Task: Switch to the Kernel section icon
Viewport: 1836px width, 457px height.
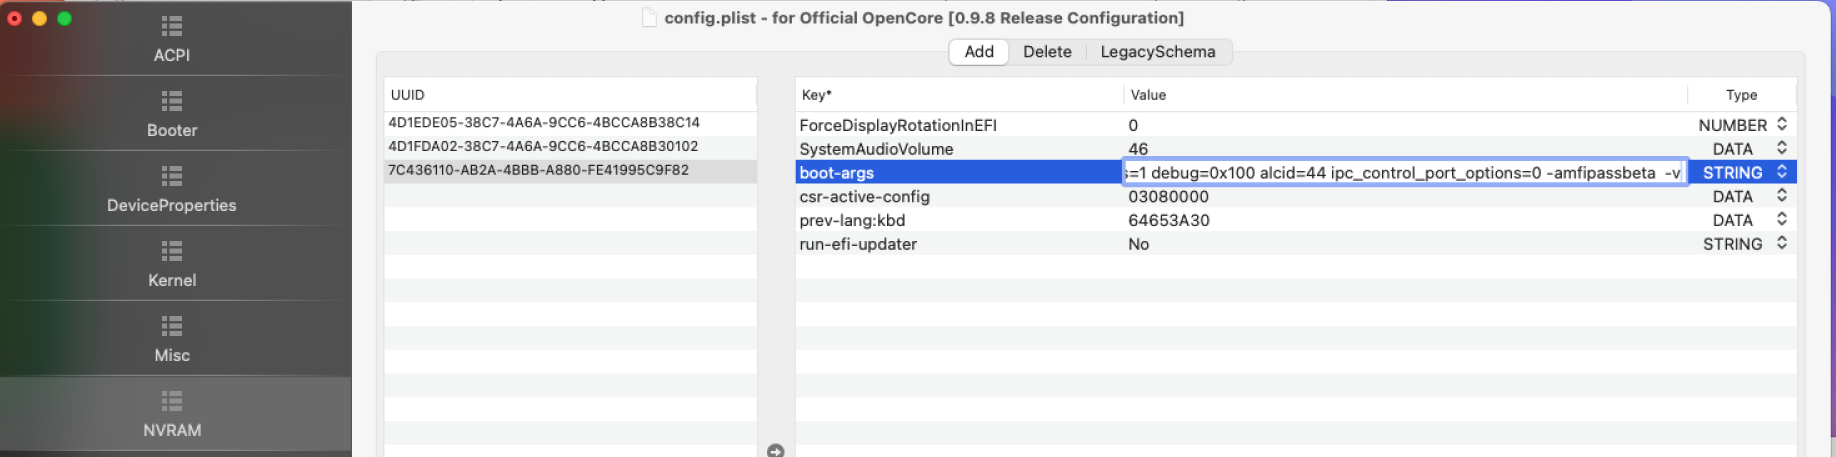Action: coord(172,252)
